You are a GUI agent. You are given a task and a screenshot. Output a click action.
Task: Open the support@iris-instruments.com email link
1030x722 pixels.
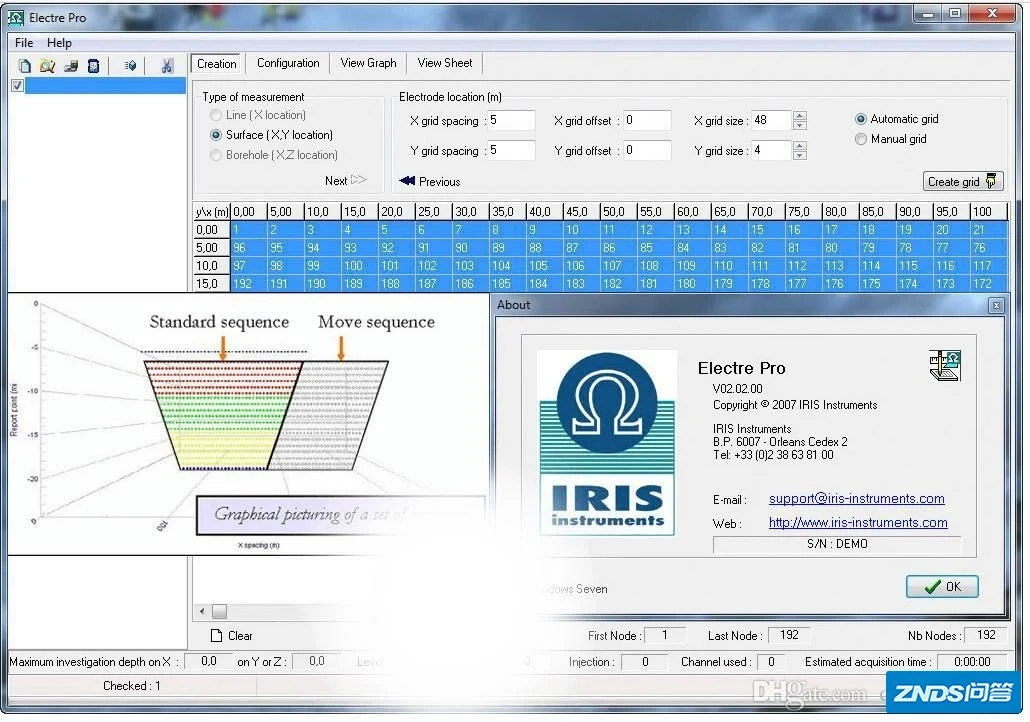point(856,499)
